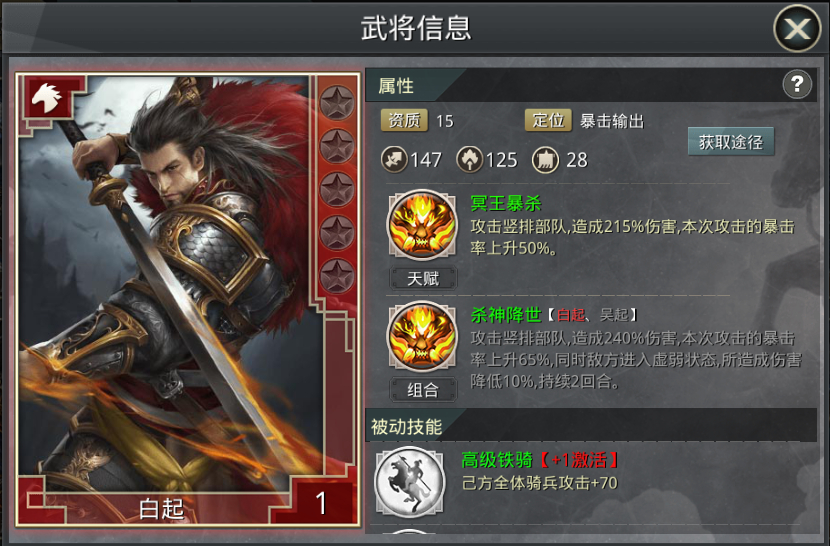Click the first star on the card
830x546 pixels.
coord(337,102)
